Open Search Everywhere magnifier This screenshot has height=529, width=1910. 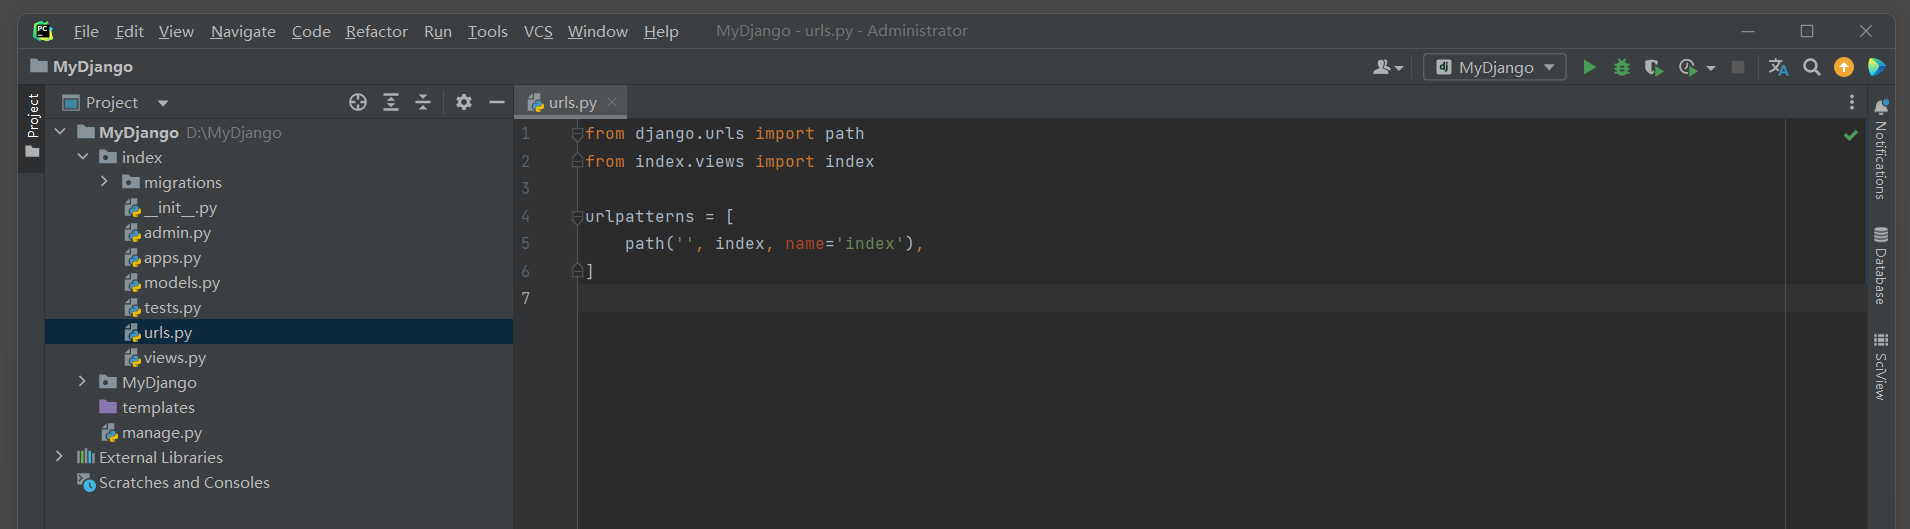[1811, 67]
